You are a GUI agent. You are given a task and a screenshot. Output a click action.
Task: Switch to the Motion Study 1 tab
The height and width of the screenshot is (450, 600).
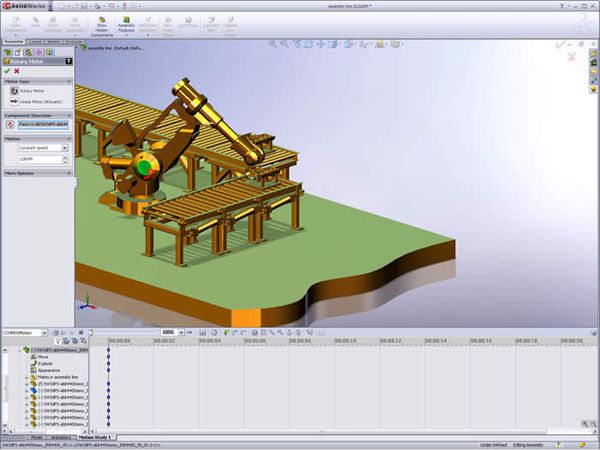click(95, 437)
